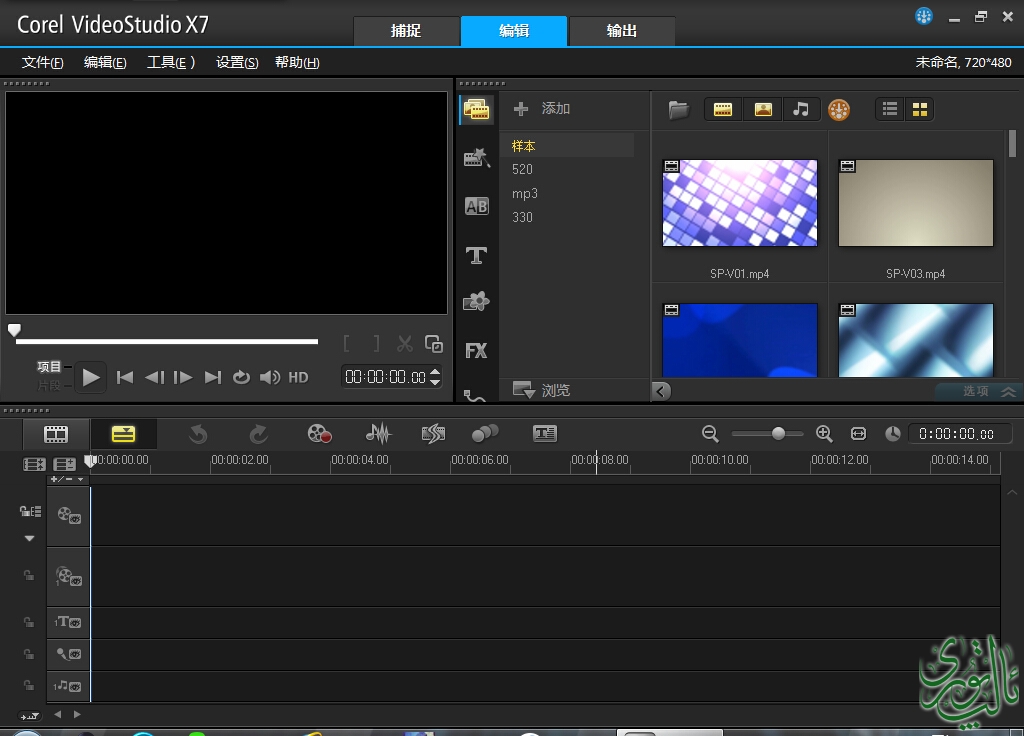Open the 设置(S) menu

(x=237, y=62)
